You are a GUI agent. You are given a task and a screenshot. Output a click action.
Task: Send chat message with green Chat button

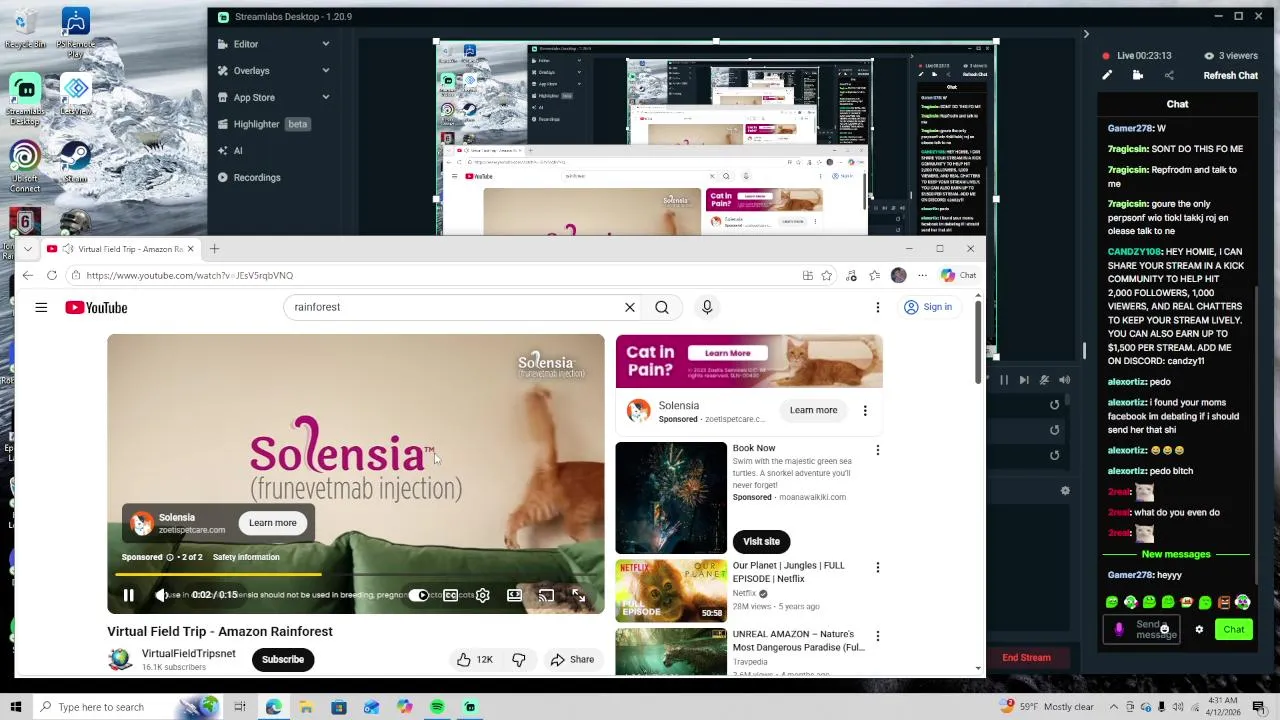click(x=1234, y=629)
